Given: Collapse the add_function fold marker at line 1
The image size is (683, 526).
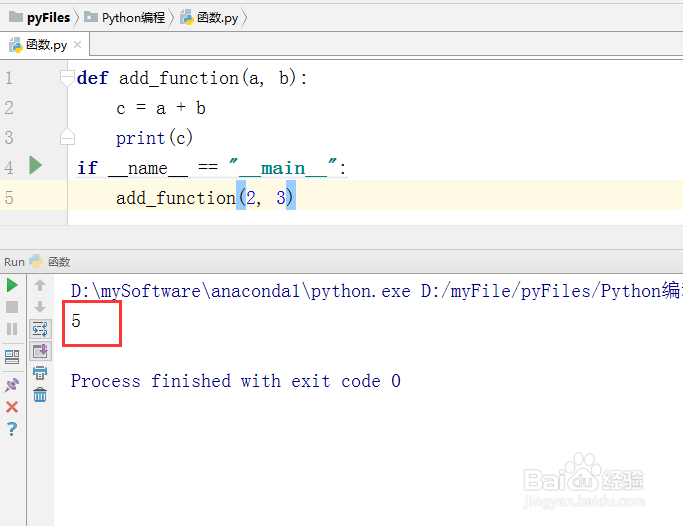Looking at the screenshot, I should [x=67, y=78].
